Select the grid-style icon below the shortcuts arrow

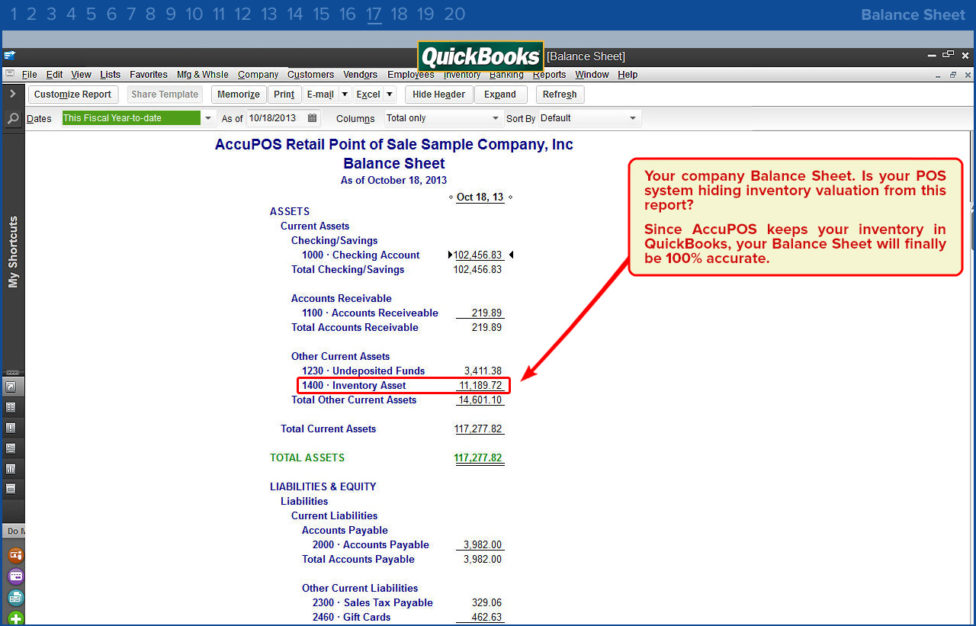pyautogui.click(x=11, y=408)
